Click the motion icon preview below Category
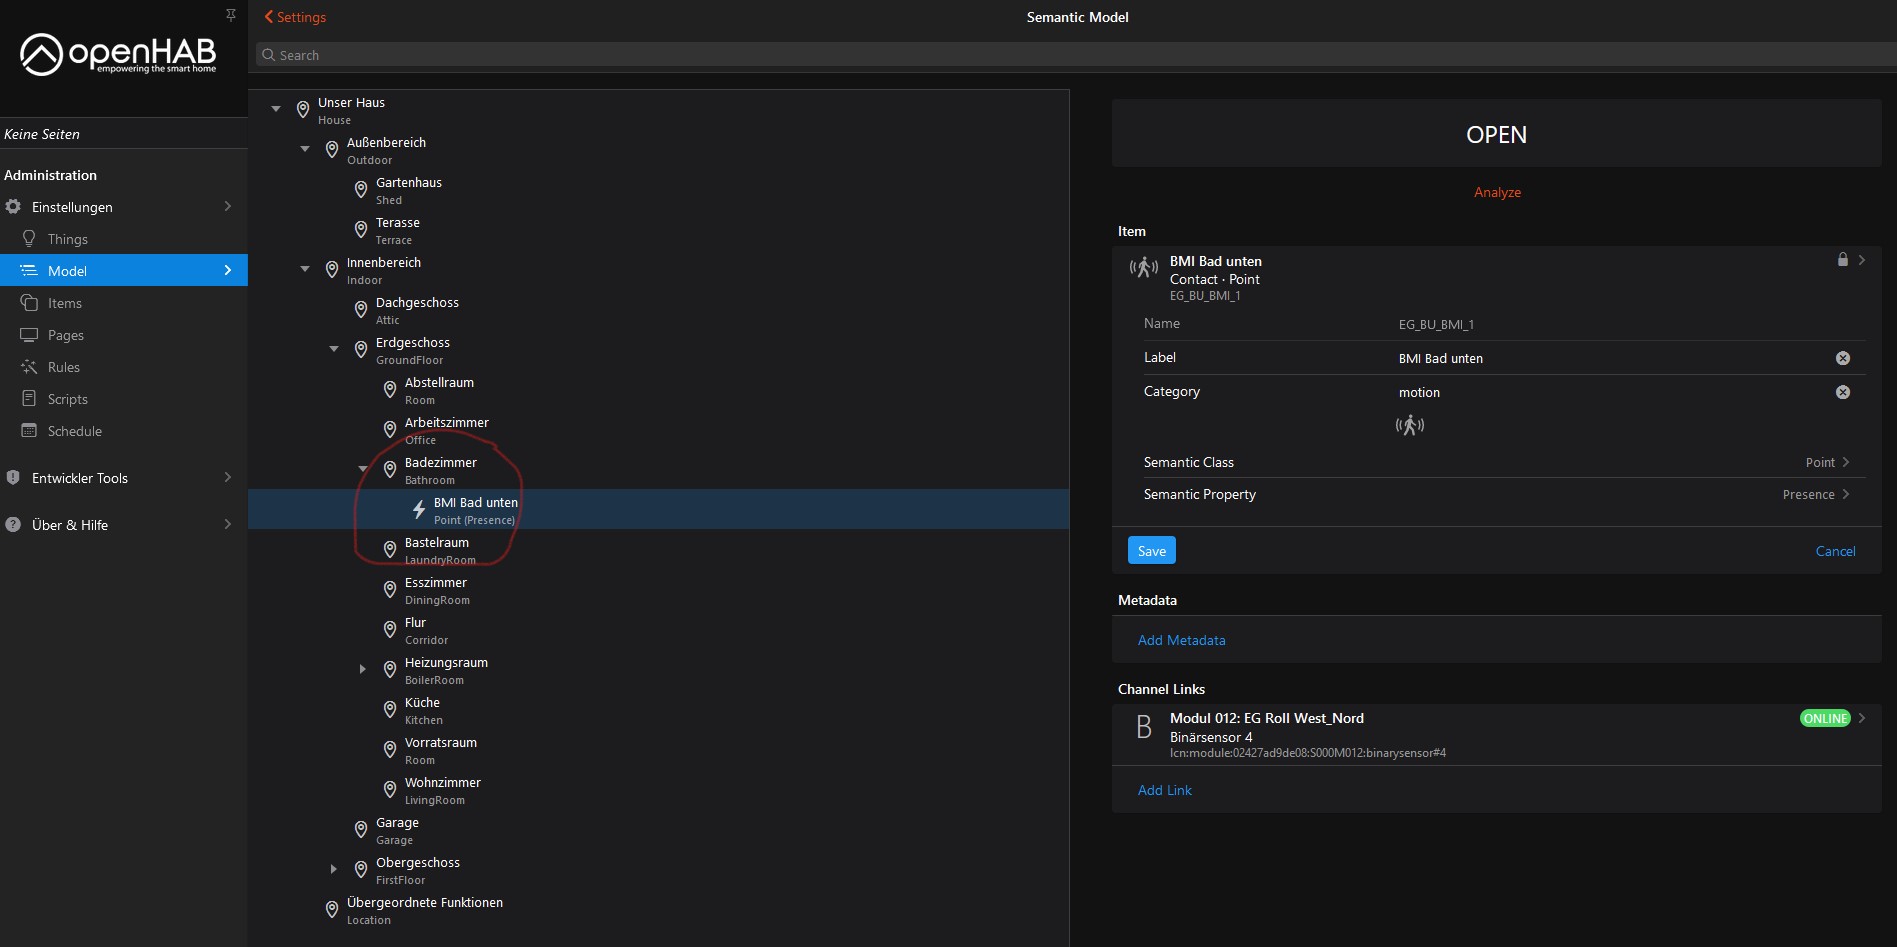 coord(1410,426)
